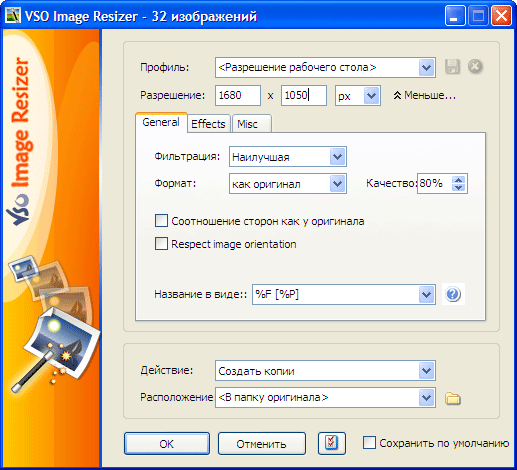Browse for destination folder icon

pos(453,398)
